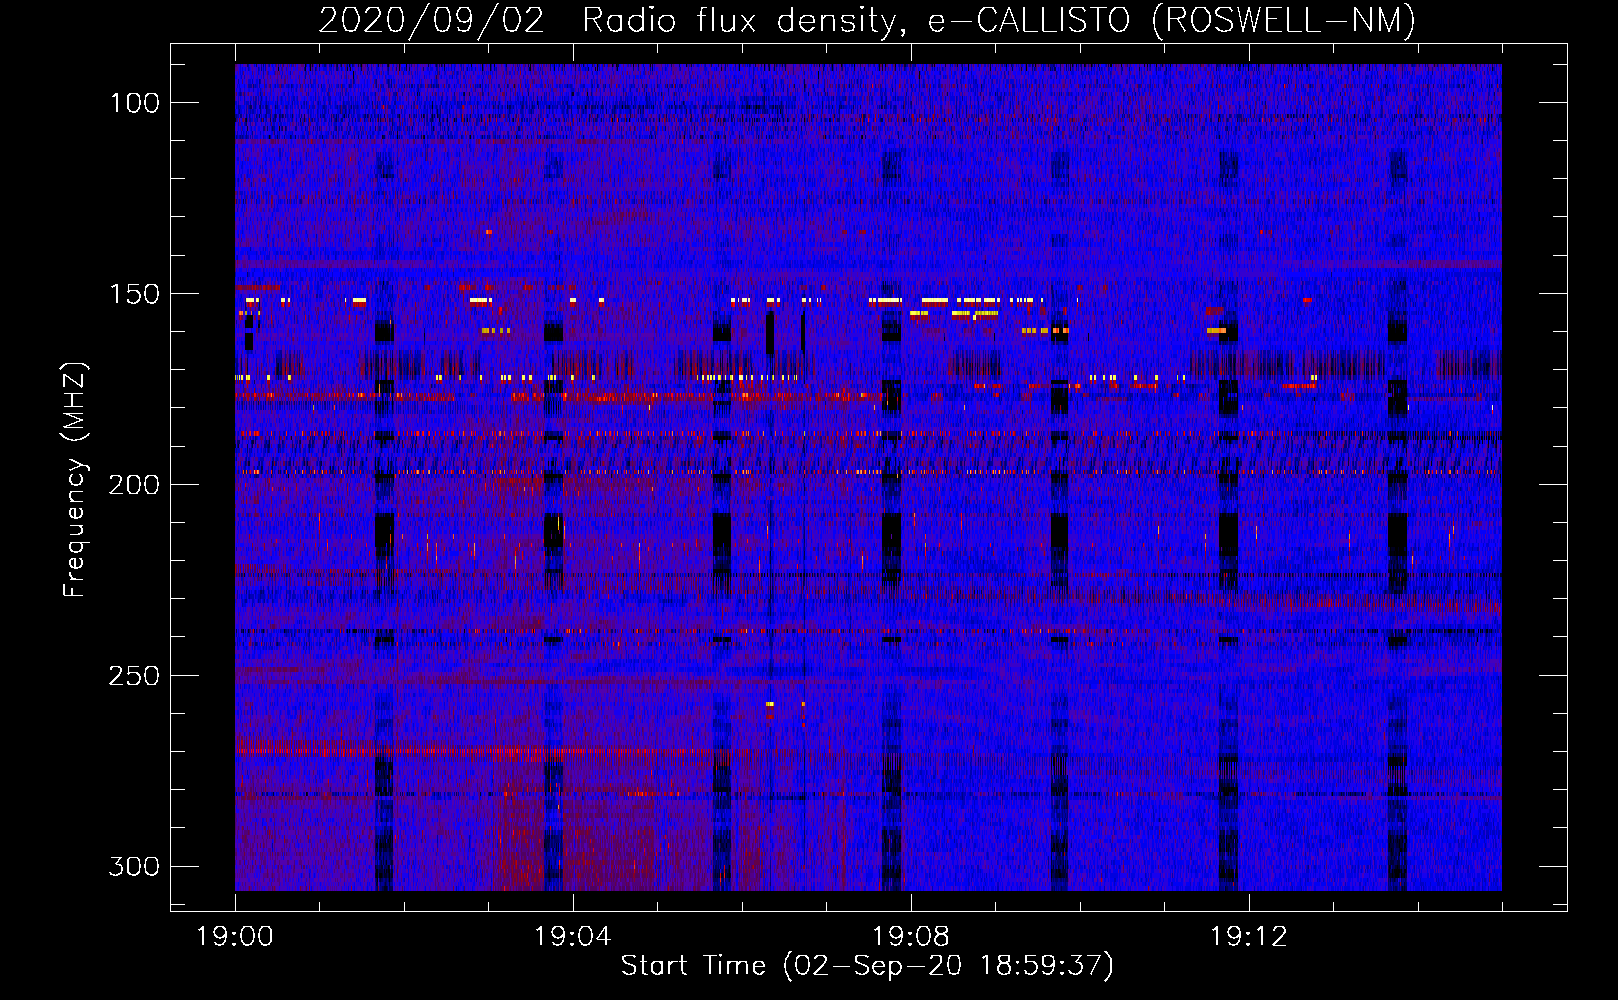1618x1000 pixels.
Task: Click the 200 frequency tick label
Action: click(134, 485)
